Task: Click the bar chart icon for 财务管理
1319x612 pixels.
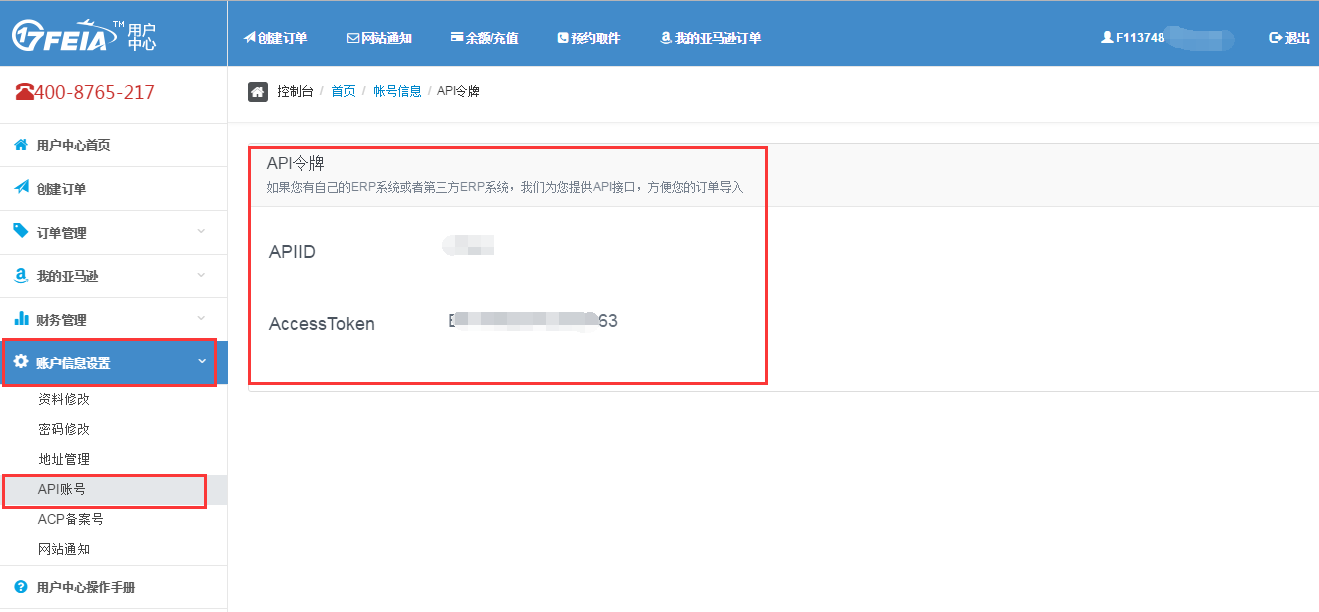Action: (21, 319)
